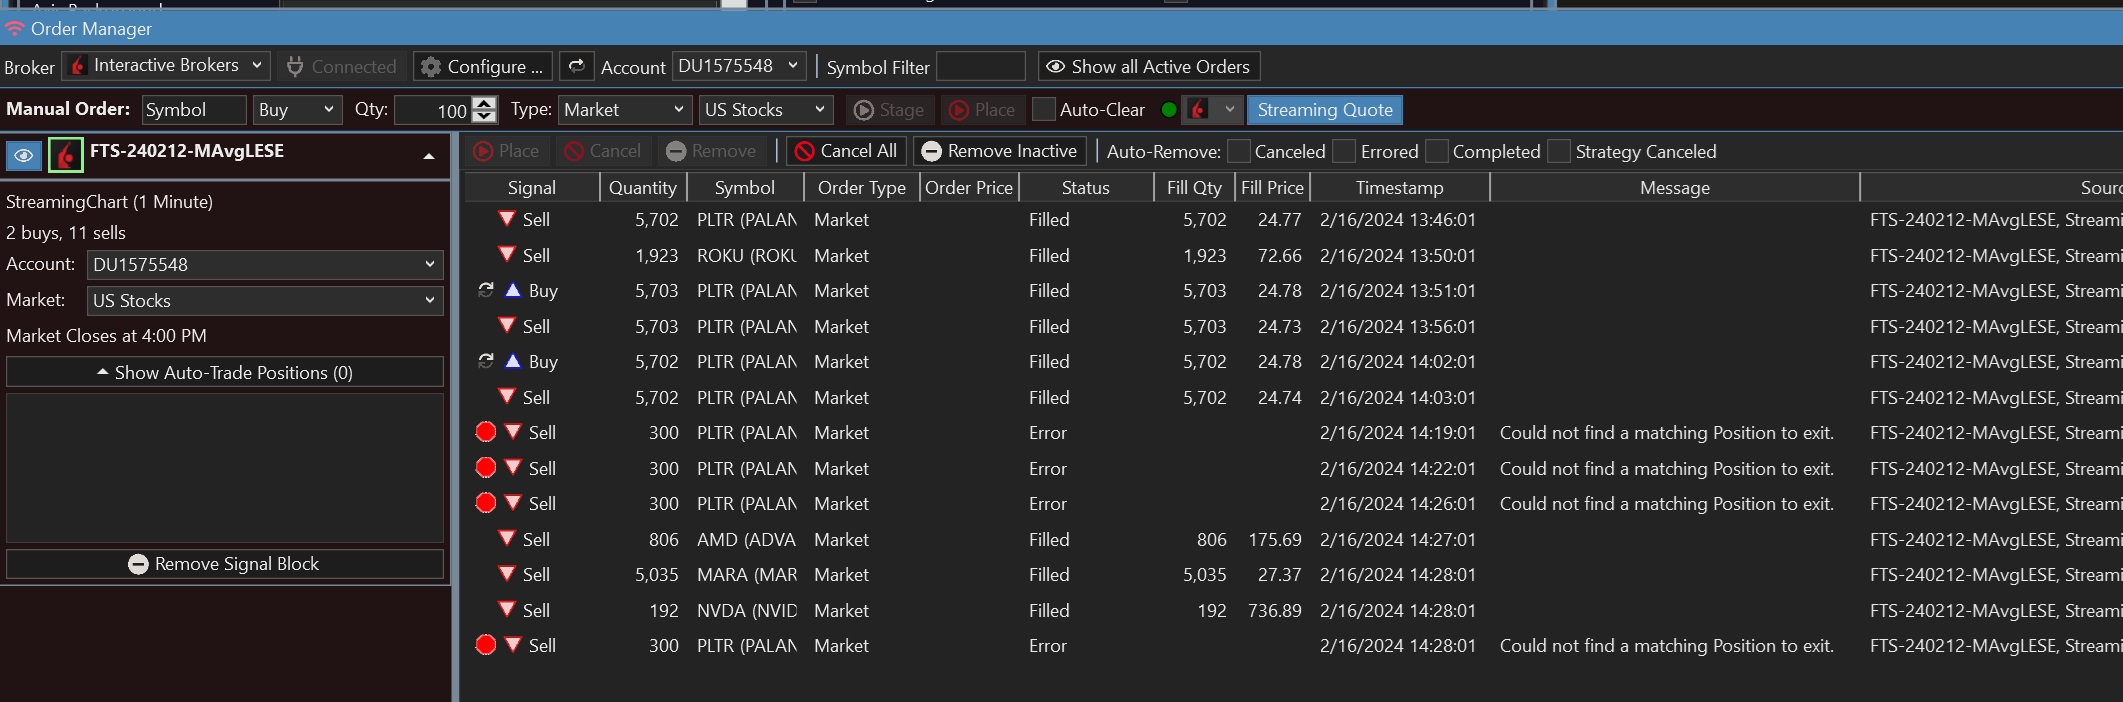The height and width of the screenshot is (702, 2123).
Task: Sort by the Fill Price column header
Action: pos(1272,187)
